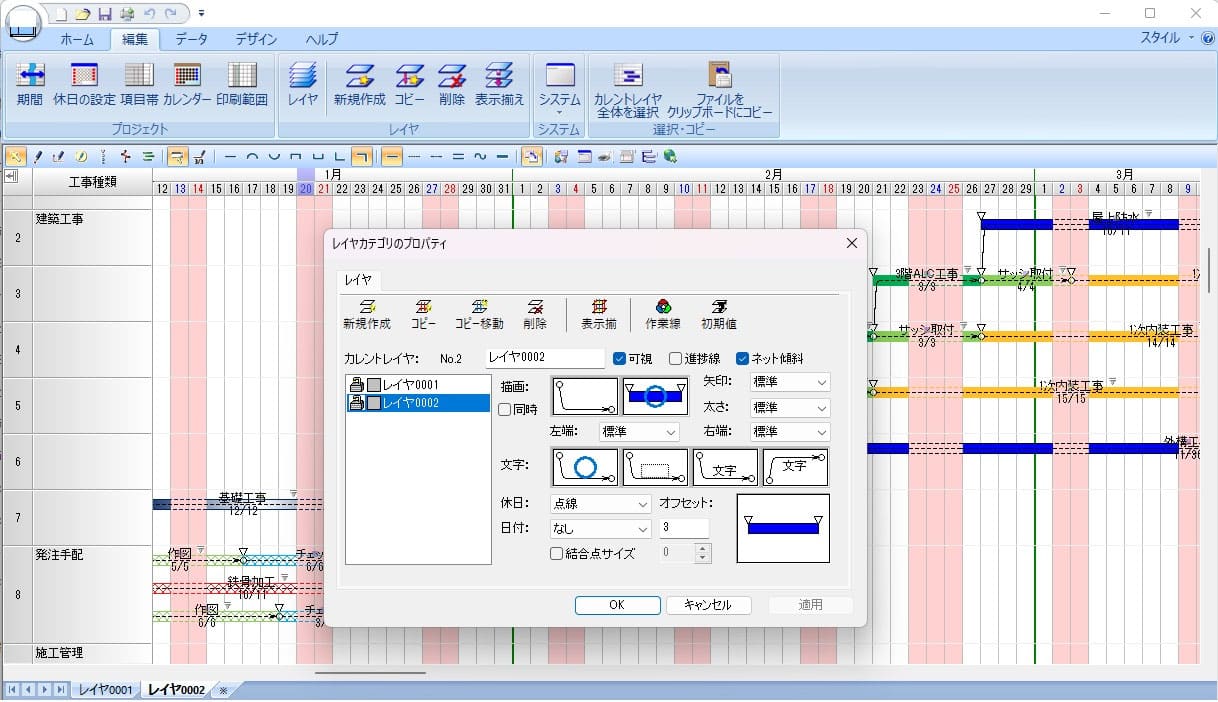
Task: Click 削除 in the ribbon レイヤ group
Action: click(x=452, y=85)
